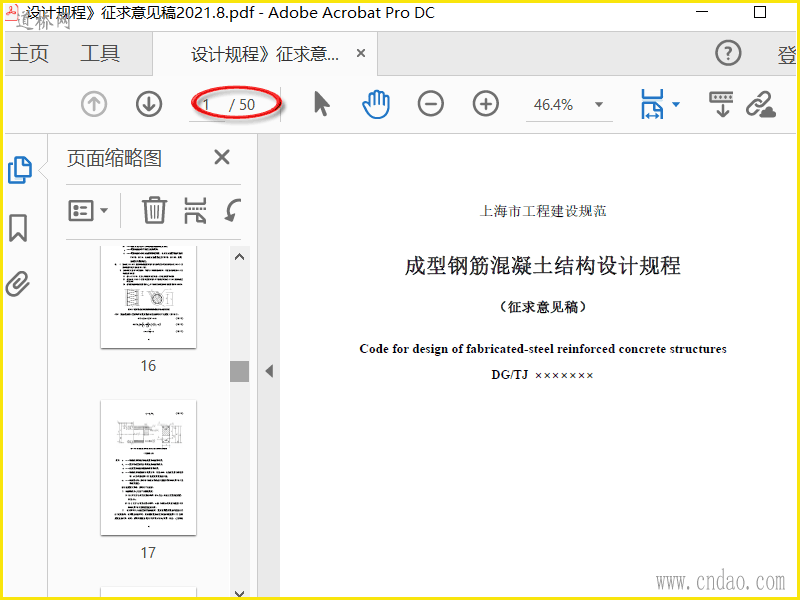This screenshot has width=800, height=600.
Task: Zoom out with the minus button
Action: 431,104
